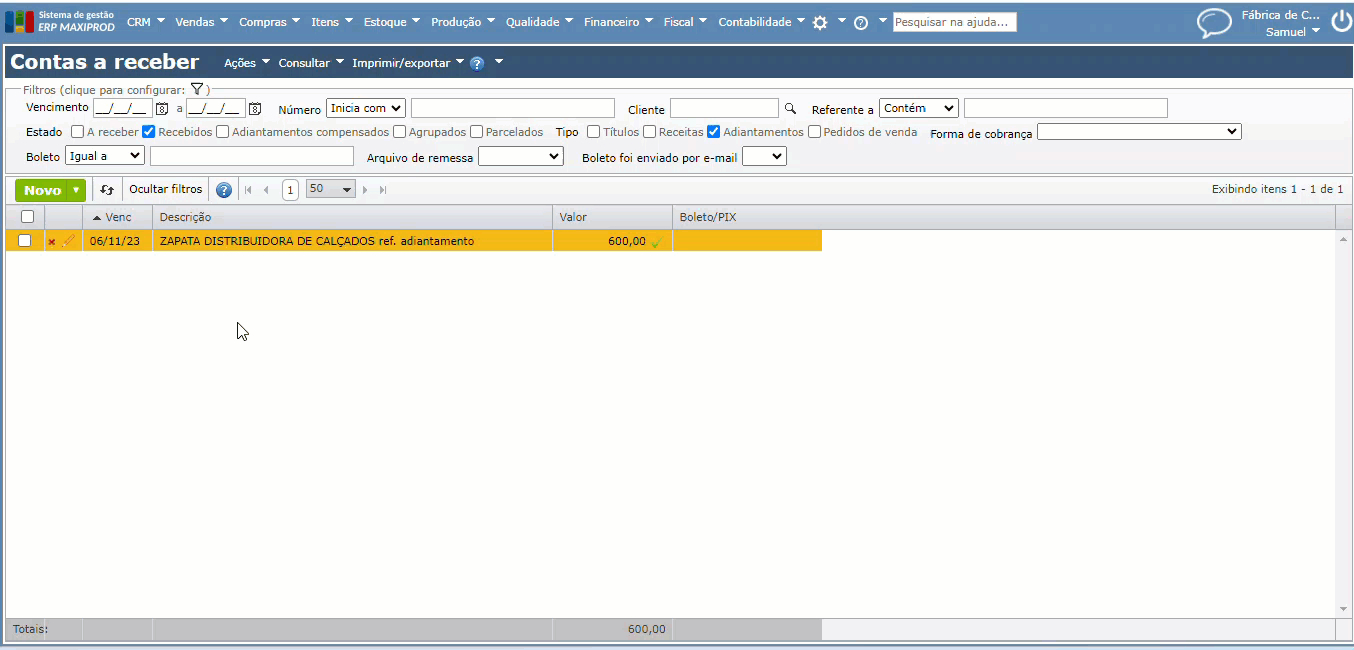1354x650 pixels.
Task: Uncheck the Adiantamentos checkbox
Action: click(x=713, y=132)
